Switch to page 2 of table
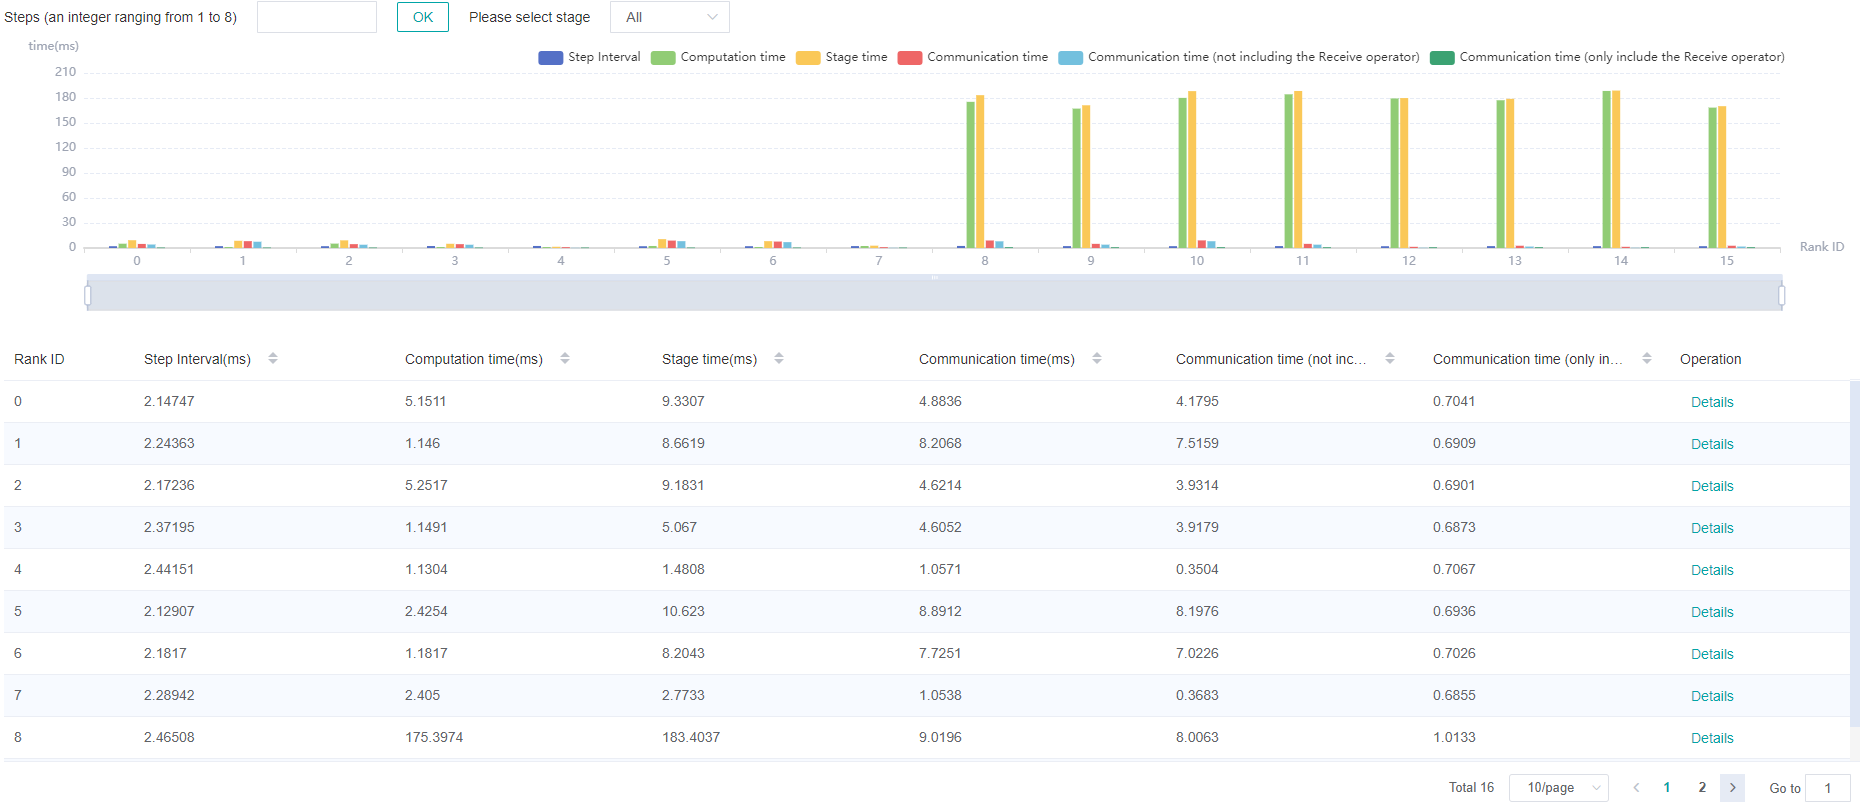 tap(1702, 788)
